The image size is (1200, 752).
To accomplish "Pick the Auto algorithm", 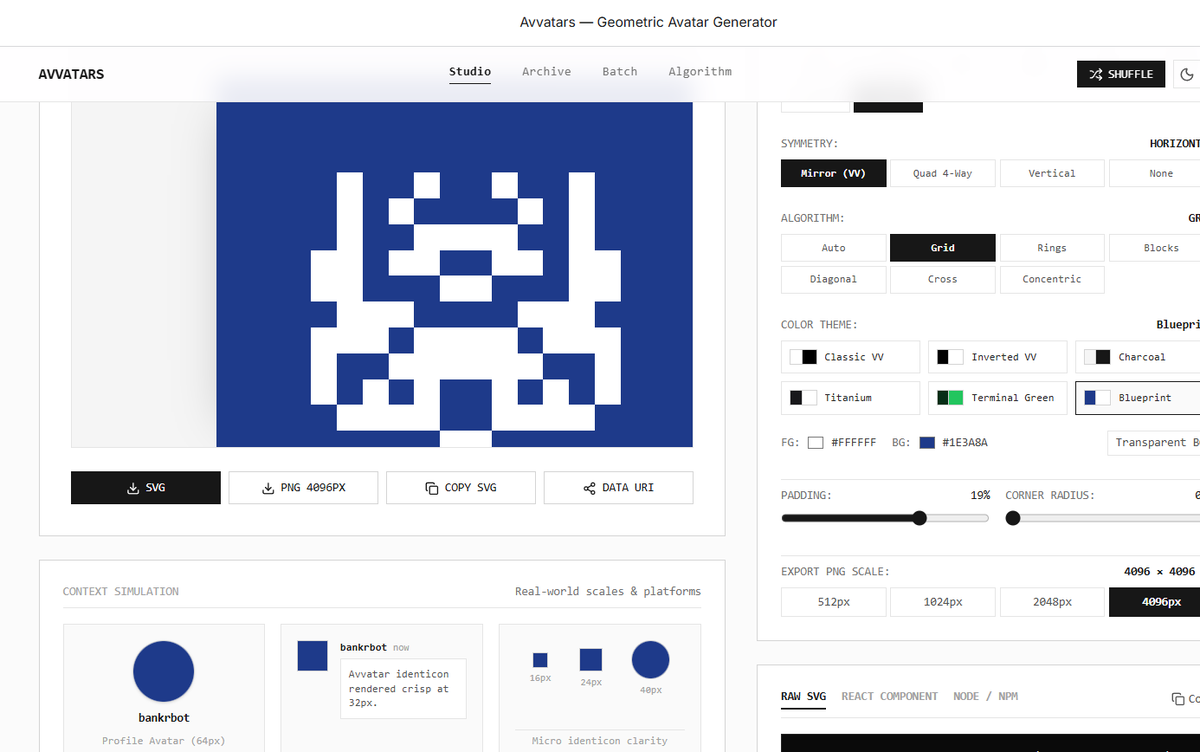I will 833,248.
